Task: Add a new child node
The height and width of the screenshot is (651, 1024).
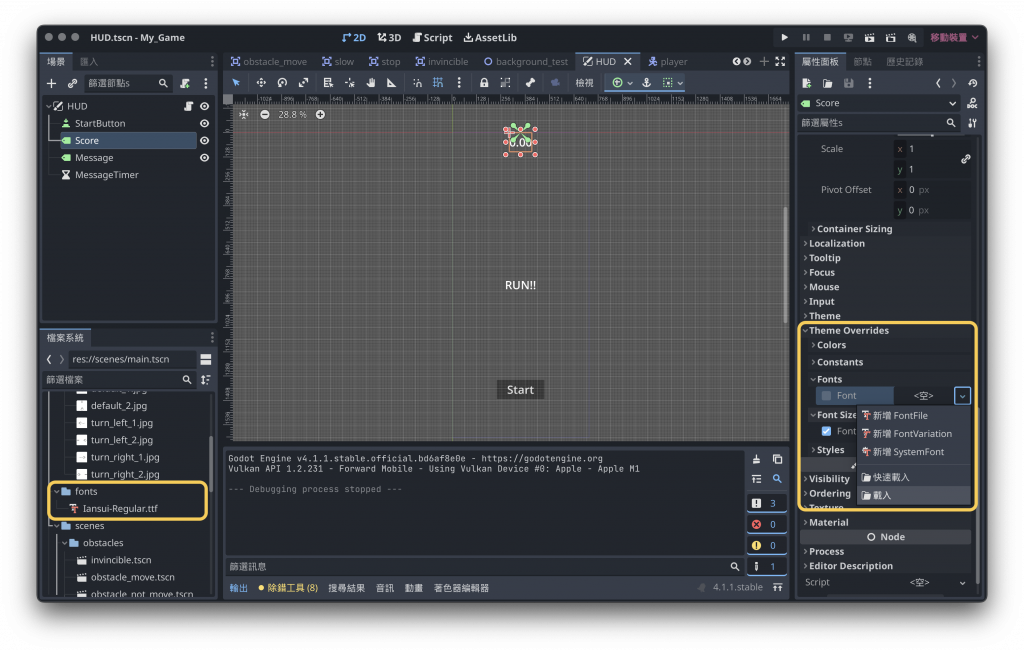Action: [52, 83]
